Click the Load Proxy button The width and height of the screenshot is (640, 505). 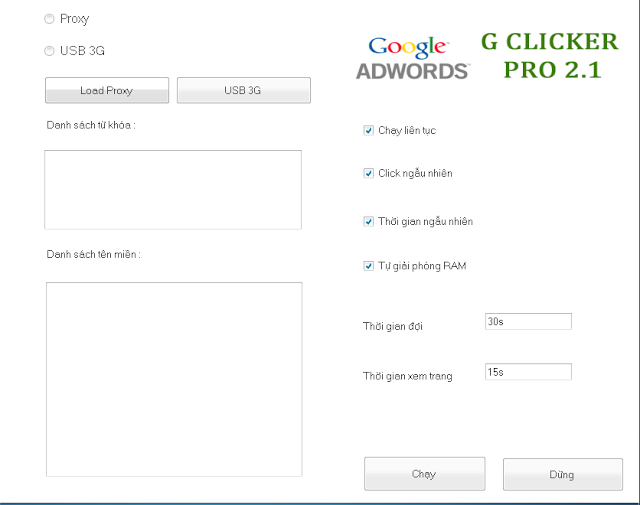[107, 90]
